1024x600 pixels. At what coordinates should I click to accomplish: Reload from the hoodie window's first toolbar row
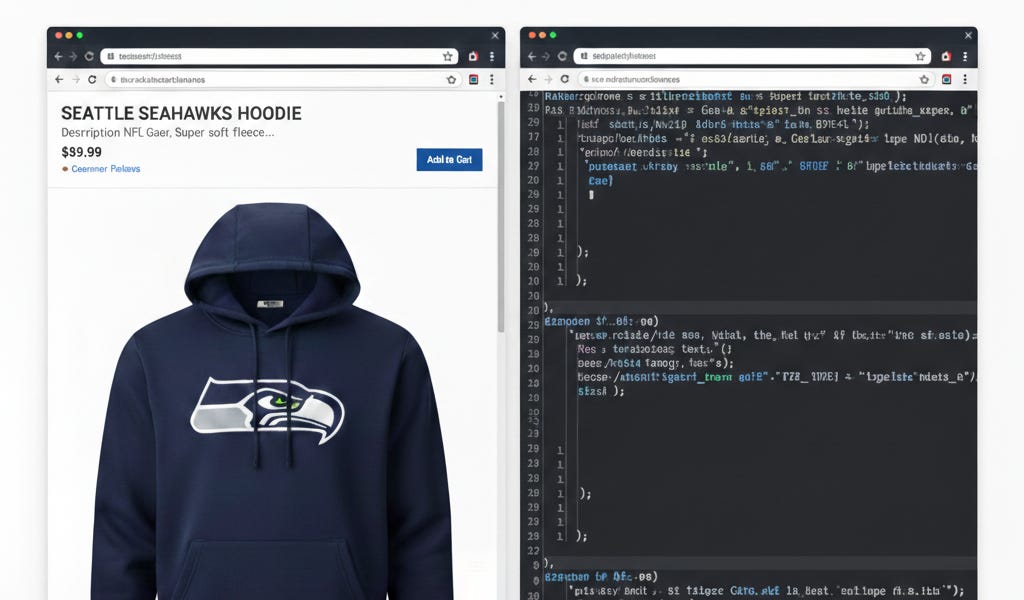click(x=89, y=57)
